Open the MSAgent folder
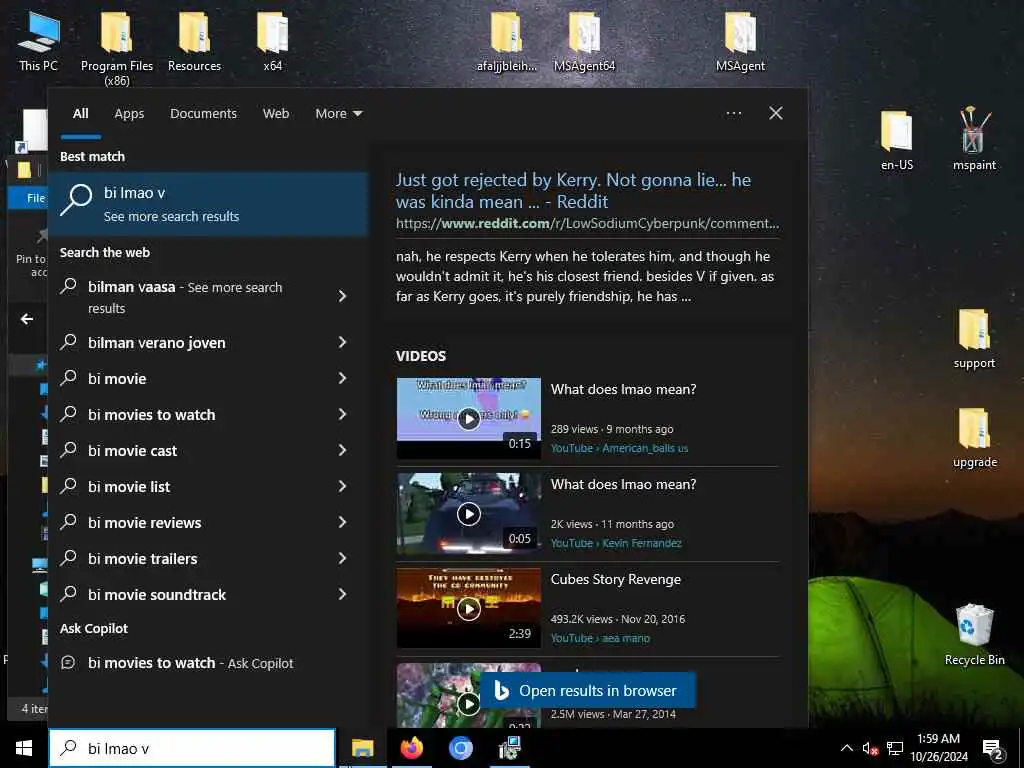The height and width of the screenshot is (768, 1024). (740, 40)
